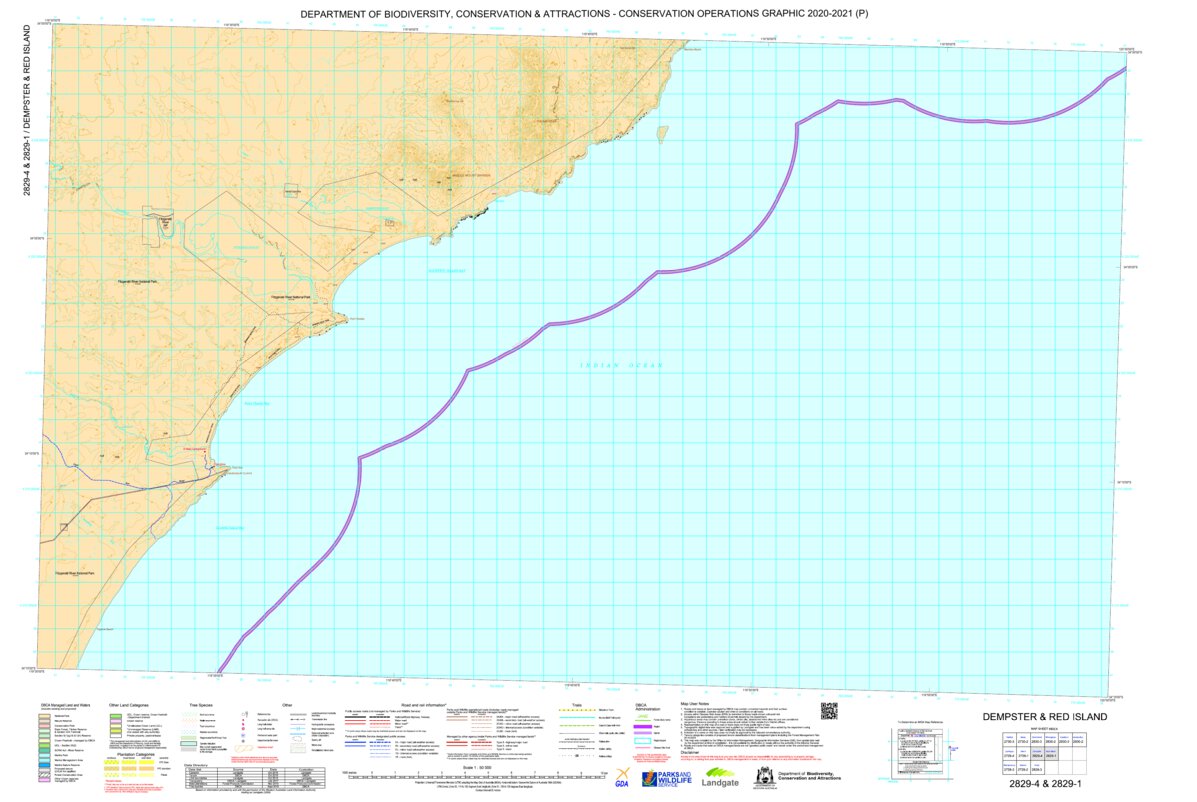Click the DEMPSTER & RED ISLAND title
The height and width of the screenshot is (802, 1197).
1047,716
